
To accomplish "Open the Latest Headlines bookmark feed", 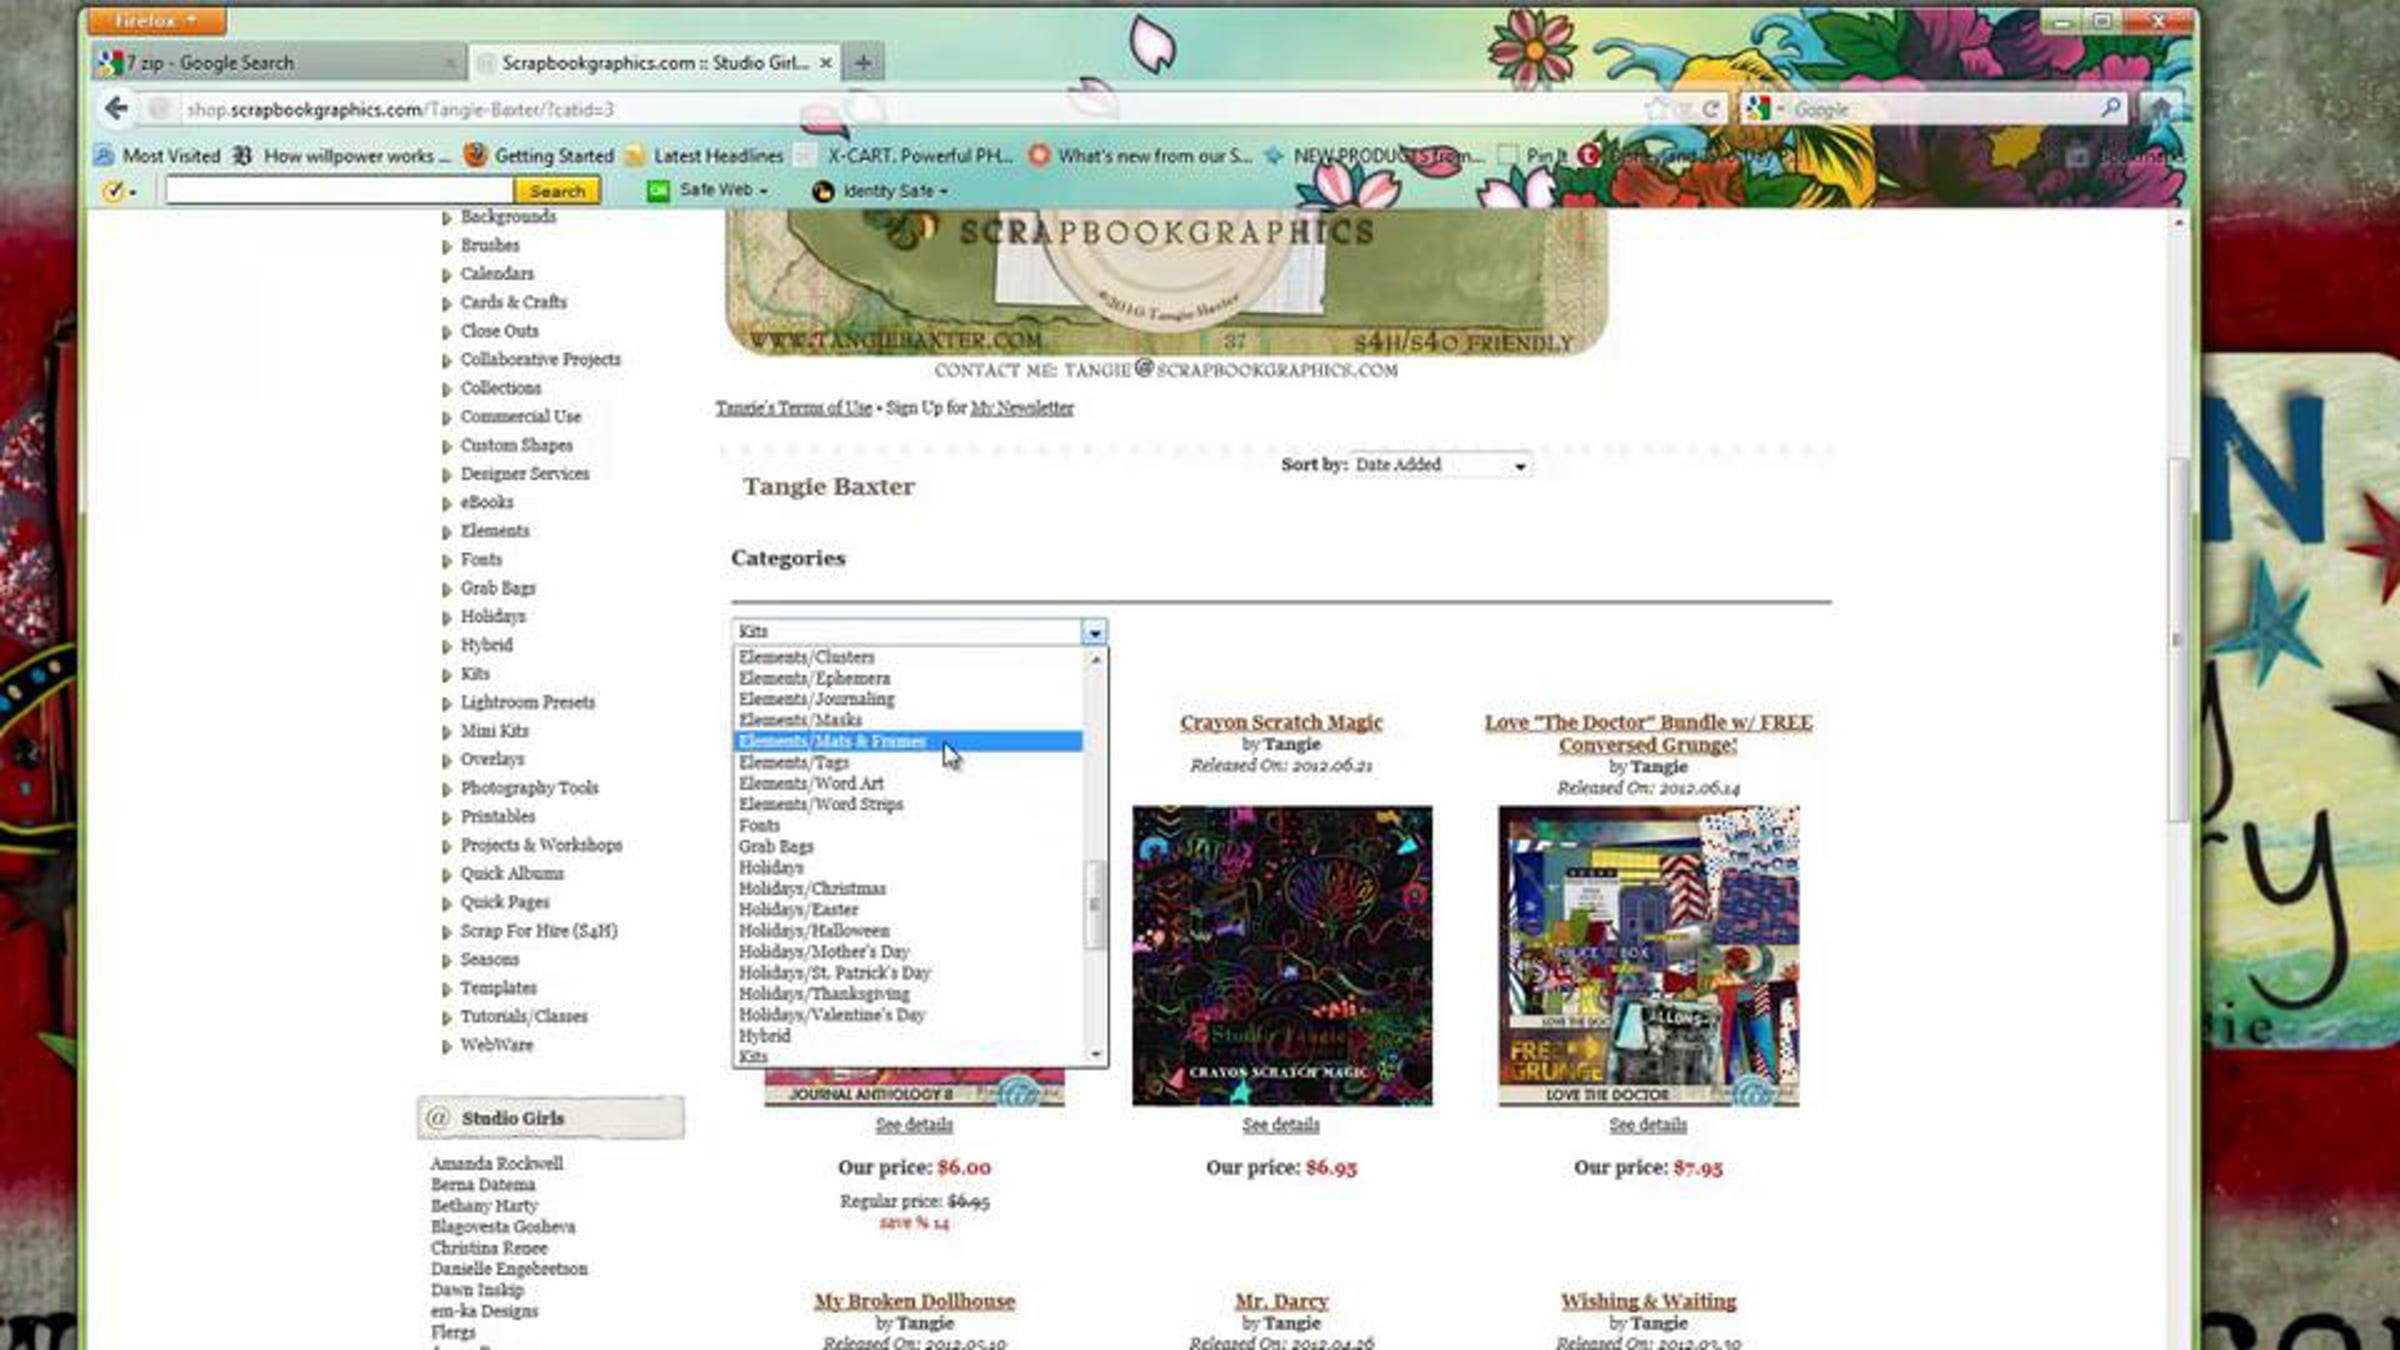I will click(705, 156).
